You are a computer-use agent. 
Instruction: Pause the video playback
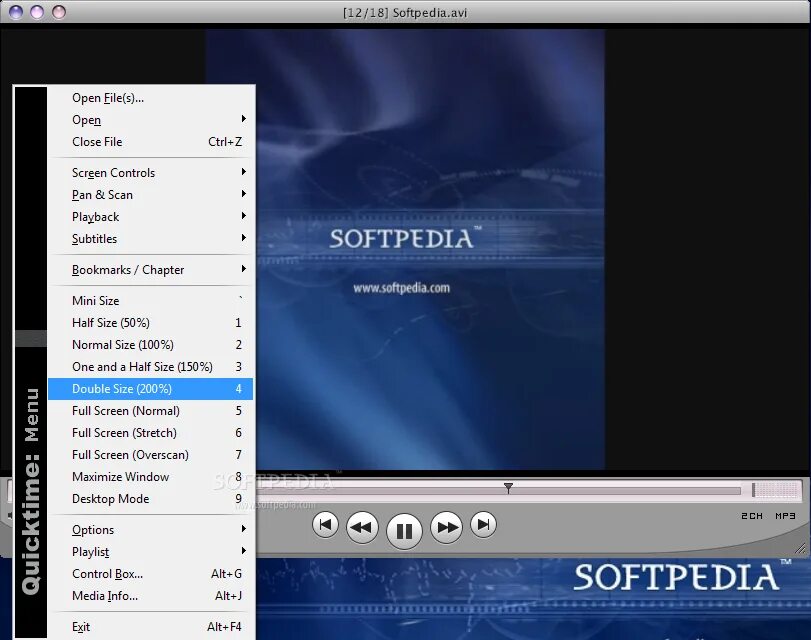tap(404, 530)
